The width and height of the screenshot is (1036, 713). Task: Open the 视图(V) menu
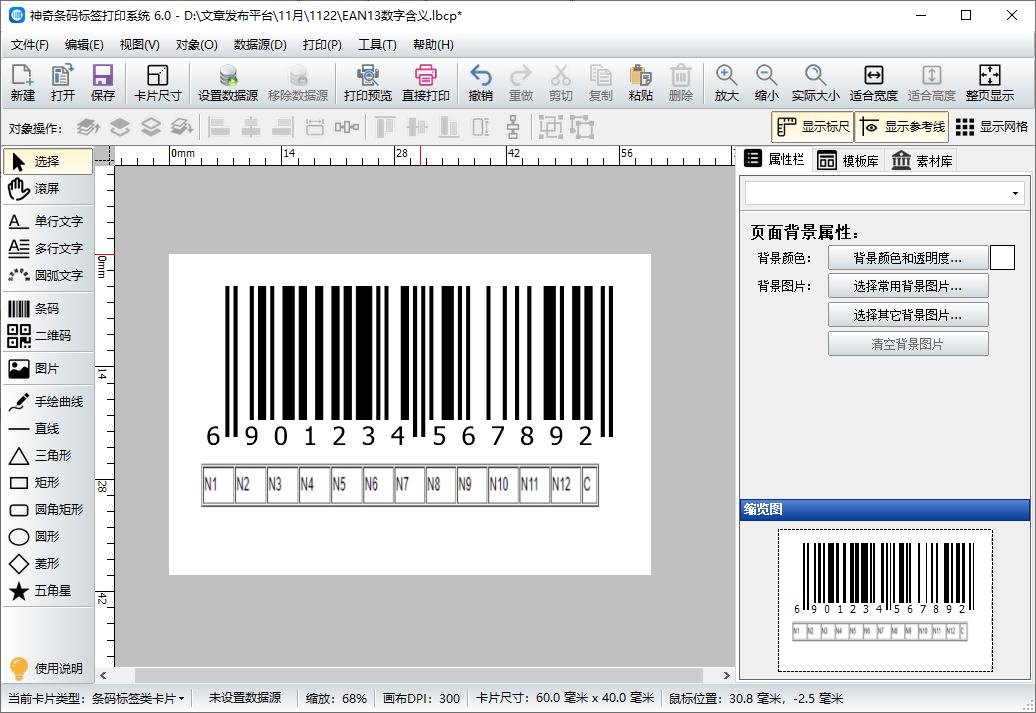pyautogui.click(x=139, y=45)
